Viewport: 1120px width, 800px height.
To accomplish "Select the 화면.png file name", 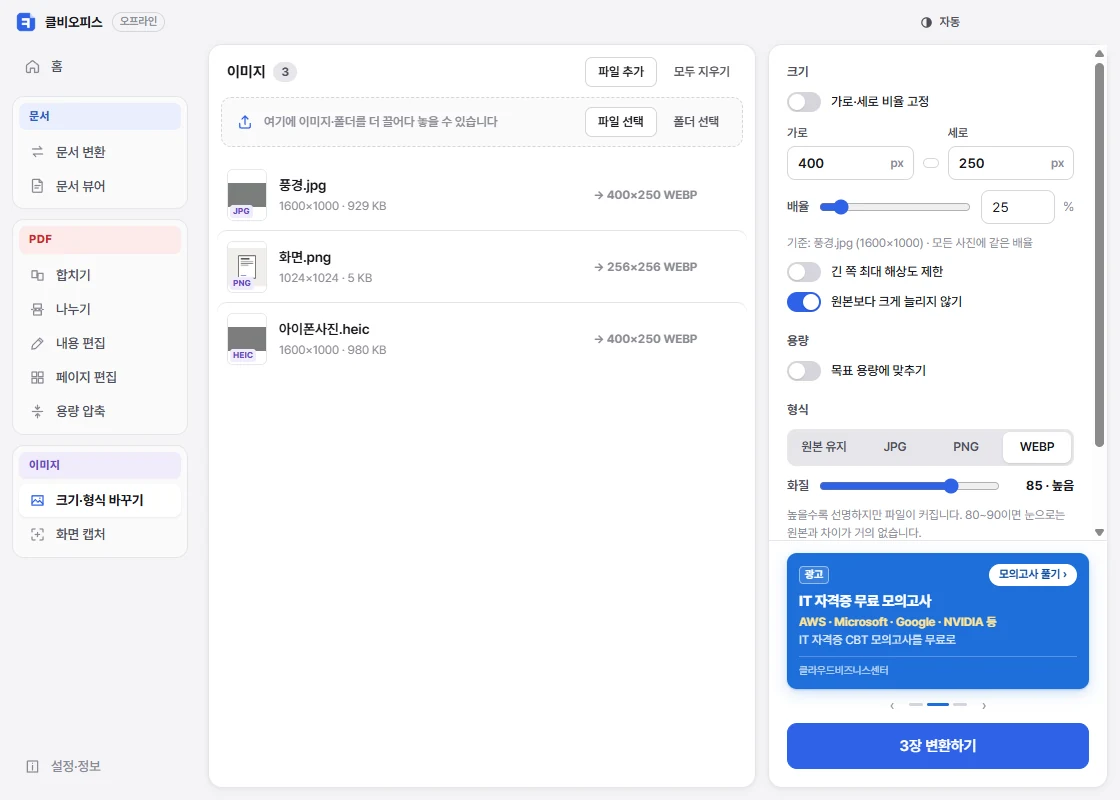I will pyautogui.click(x=304, y=257).
